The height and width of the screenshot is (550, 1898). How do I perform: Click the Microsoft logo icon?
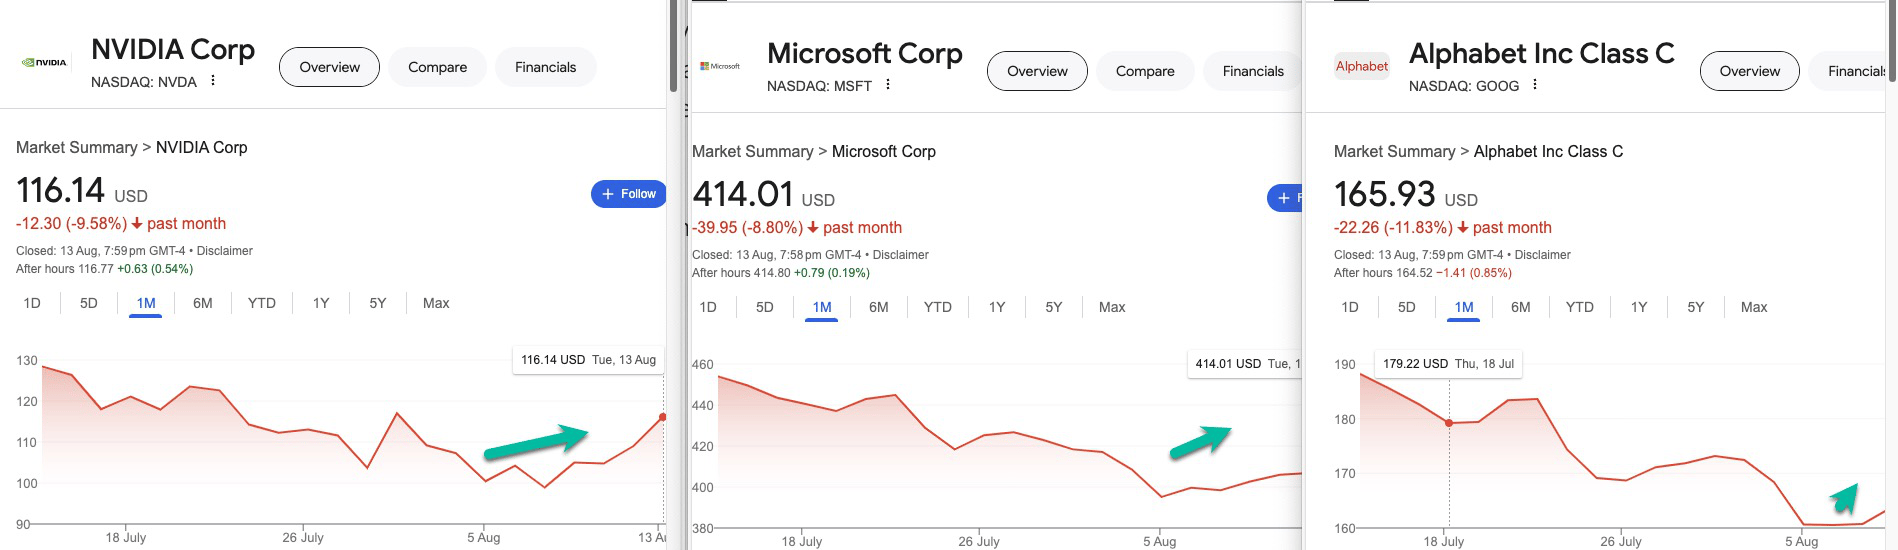pyautogui.click(x=720, y=66)
